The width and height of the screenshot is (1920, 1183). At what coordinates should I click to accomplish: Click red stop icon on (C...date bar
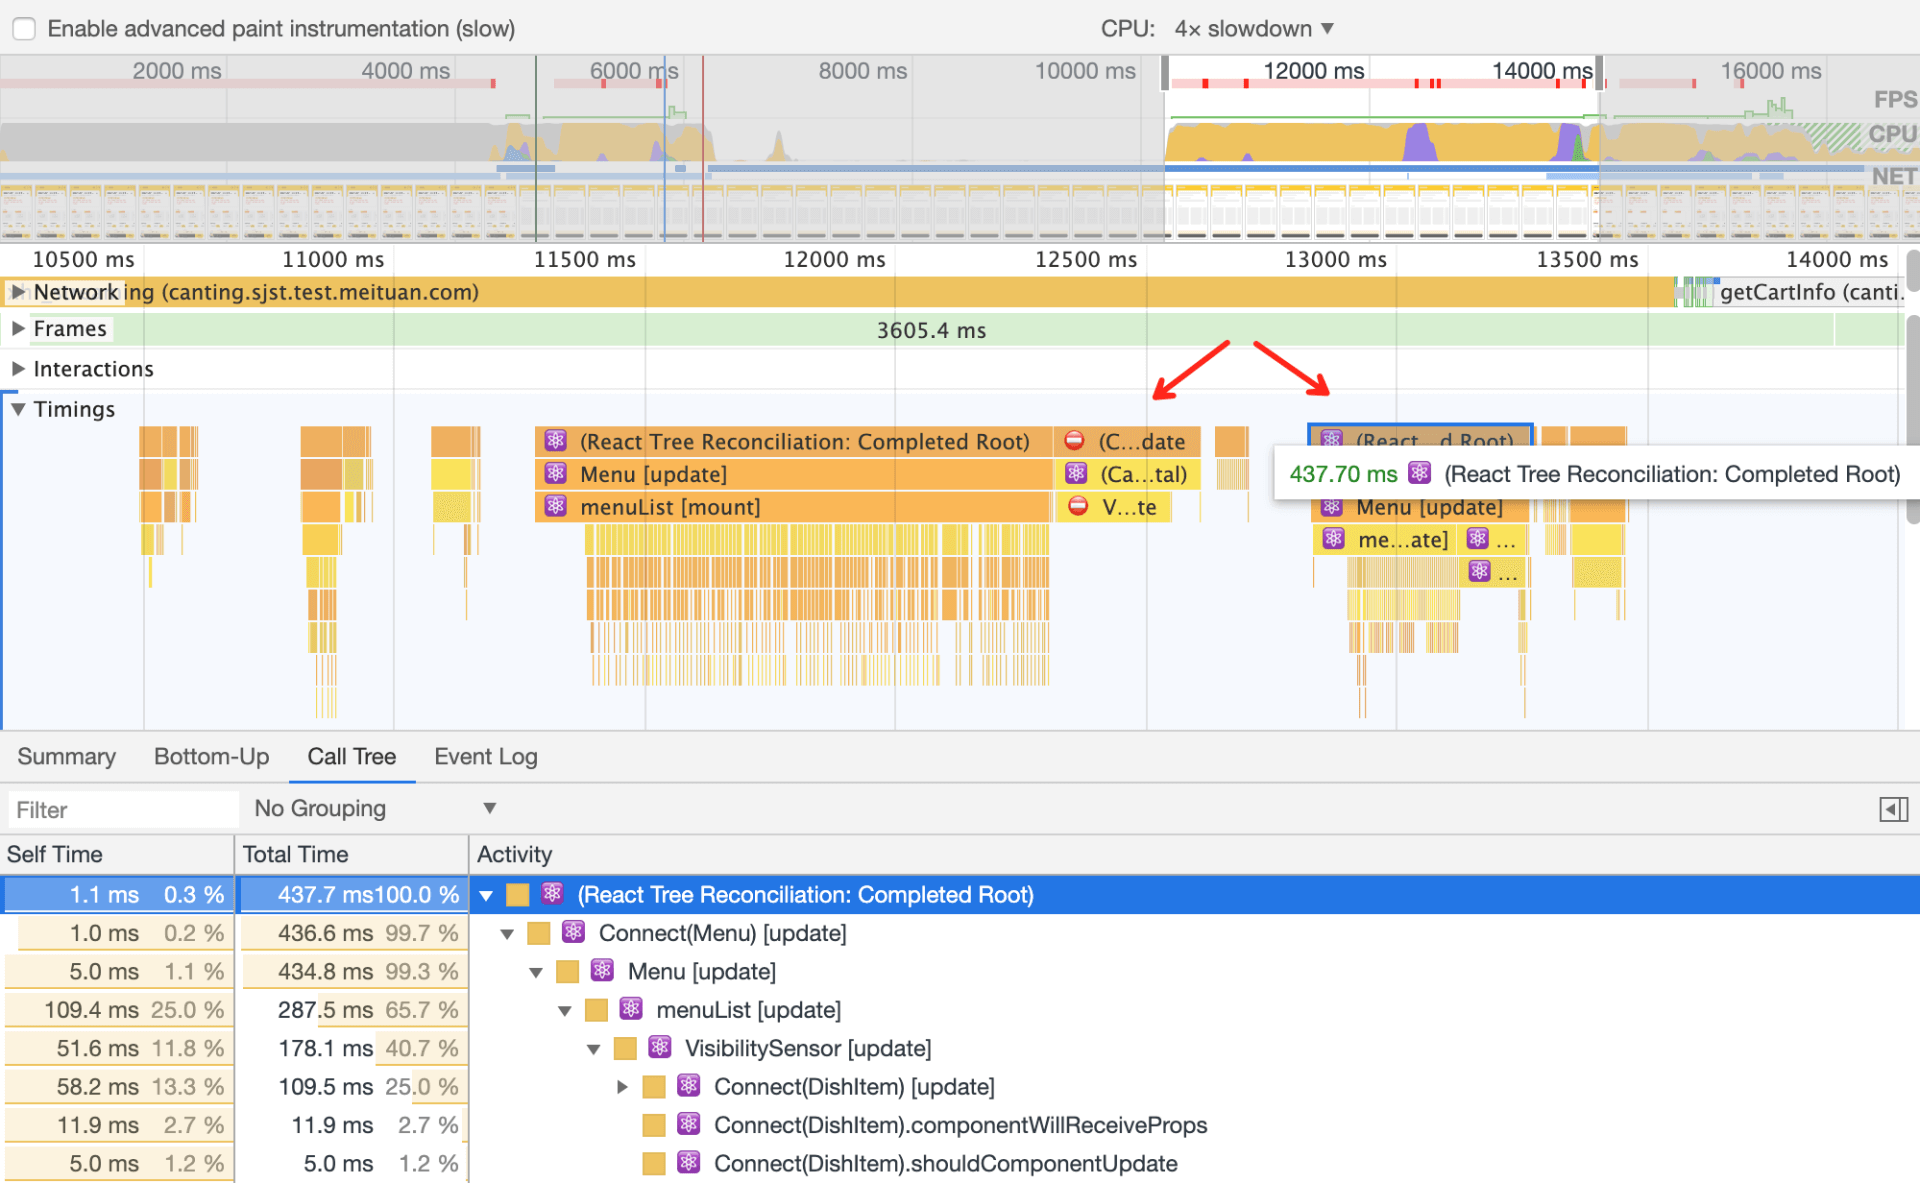coord(1075,440)
